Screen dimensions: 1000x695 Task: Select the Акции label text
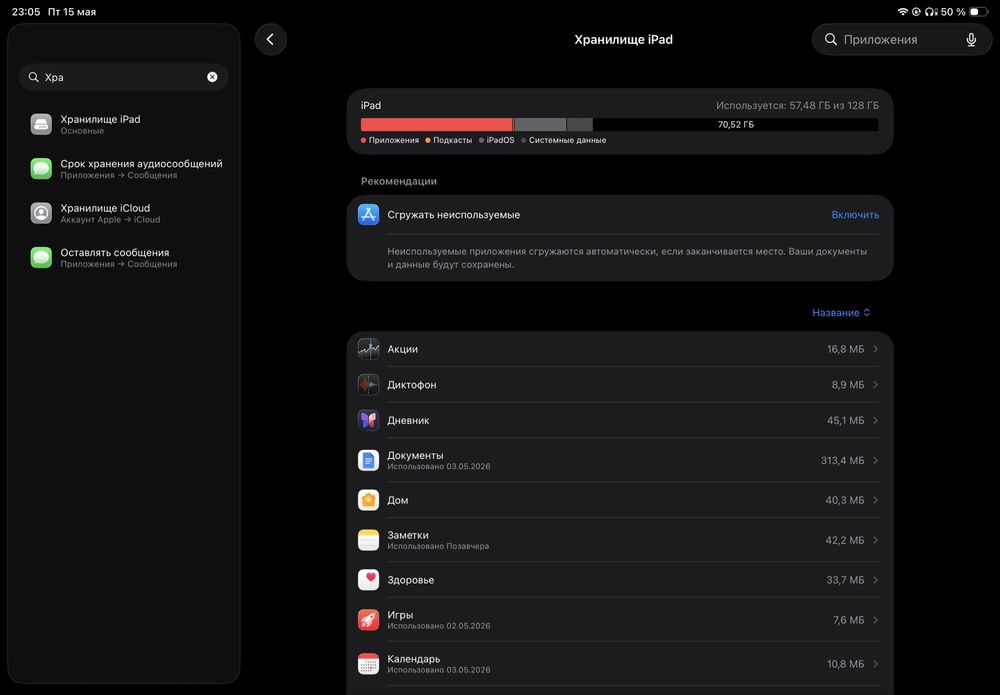[402, 349]
